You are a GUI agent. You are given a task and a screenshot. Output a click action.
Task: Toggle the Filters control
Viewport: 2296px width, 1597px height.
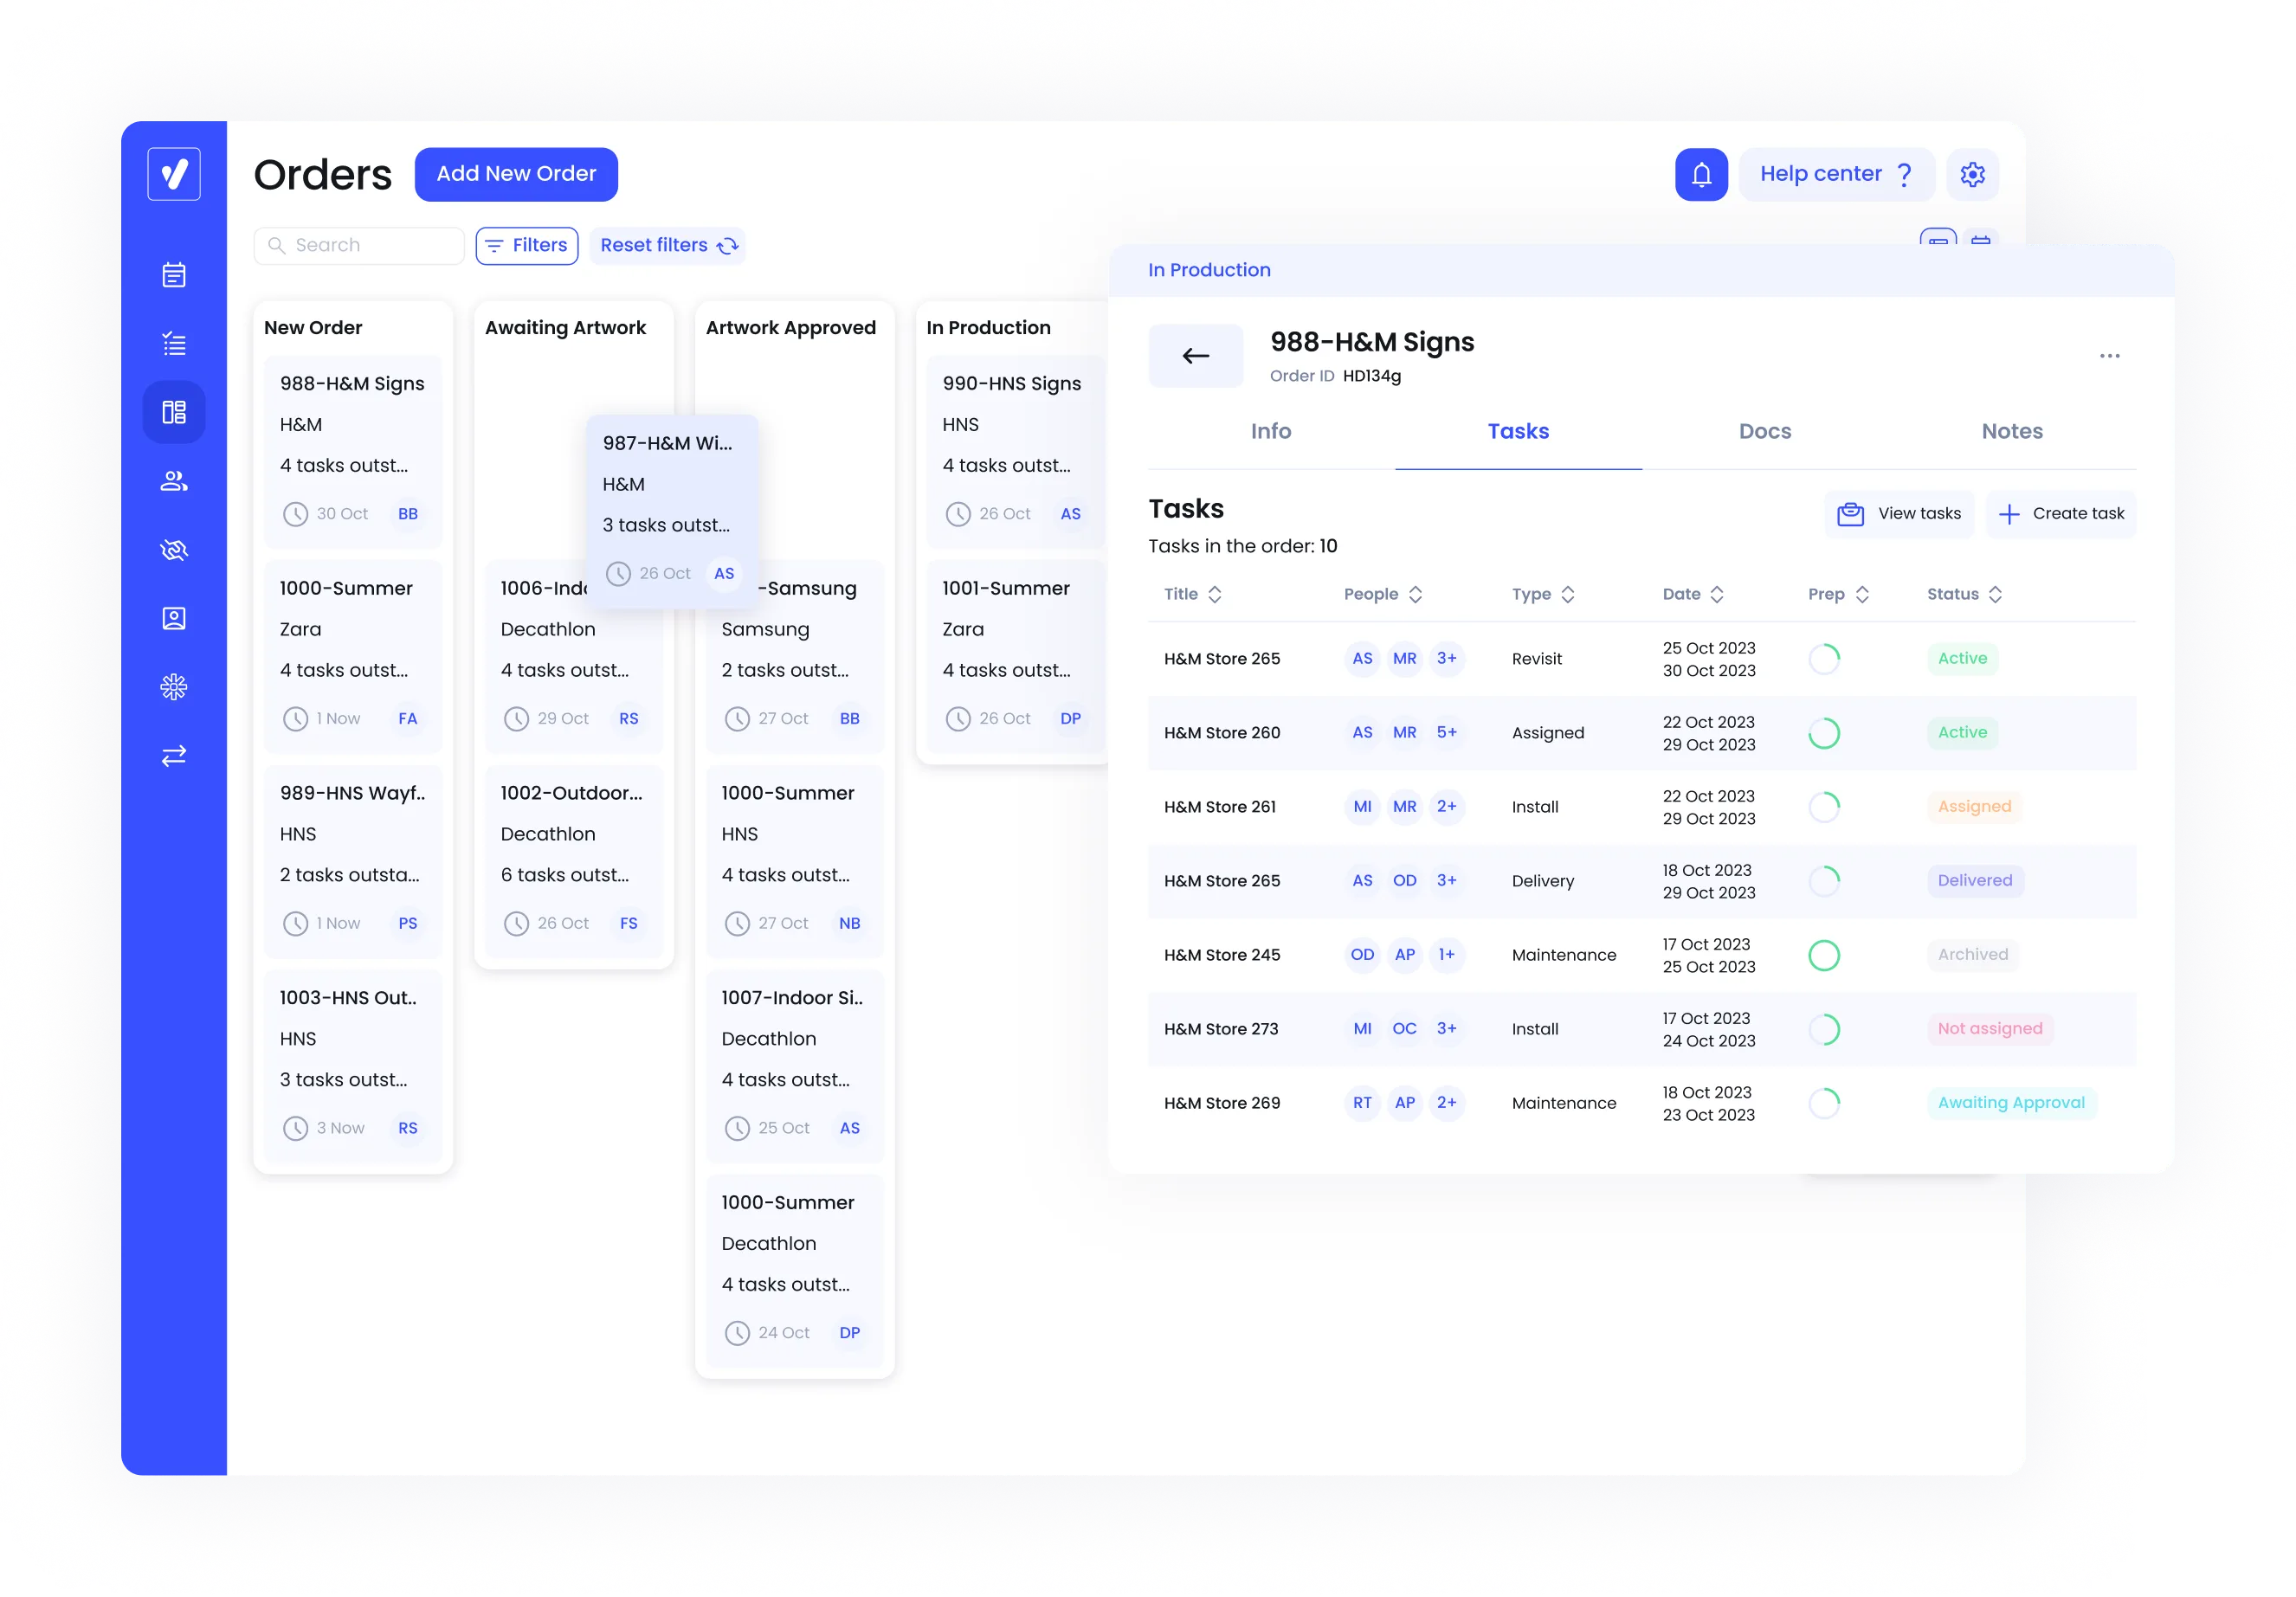point(527,245)
